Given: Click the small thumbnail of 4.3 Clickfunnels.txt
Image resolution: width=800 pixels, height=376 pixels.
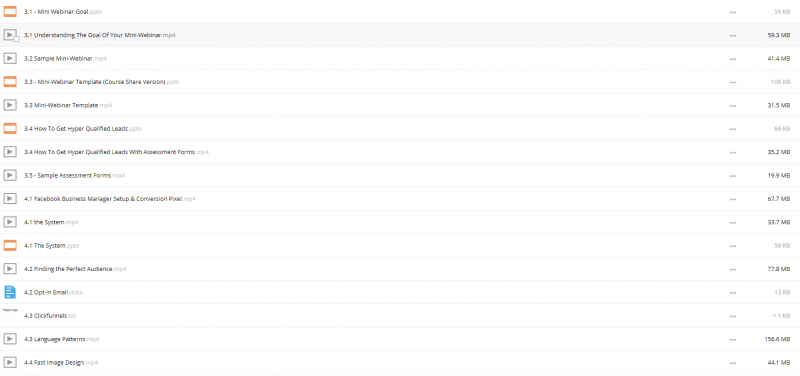Looking at the screenshot, I should (x=10, y=310).
